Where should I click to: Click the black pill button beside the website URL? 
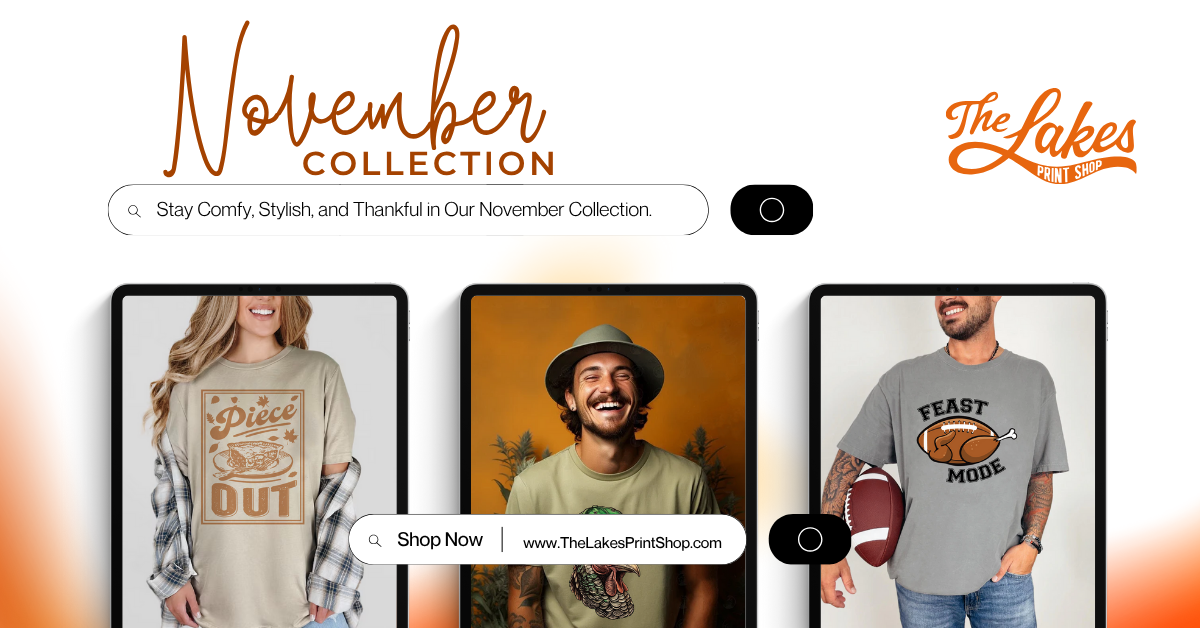[x=810, y=540]
